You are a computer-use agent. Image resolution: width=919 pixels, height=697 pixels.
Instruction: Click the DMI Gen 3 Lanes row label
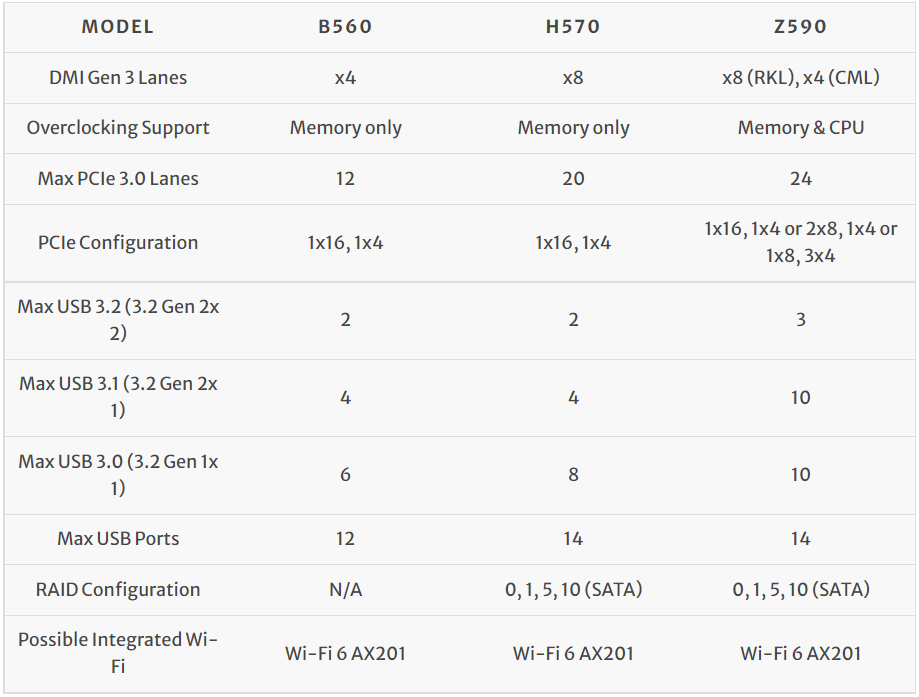click(x=118, y=77)
